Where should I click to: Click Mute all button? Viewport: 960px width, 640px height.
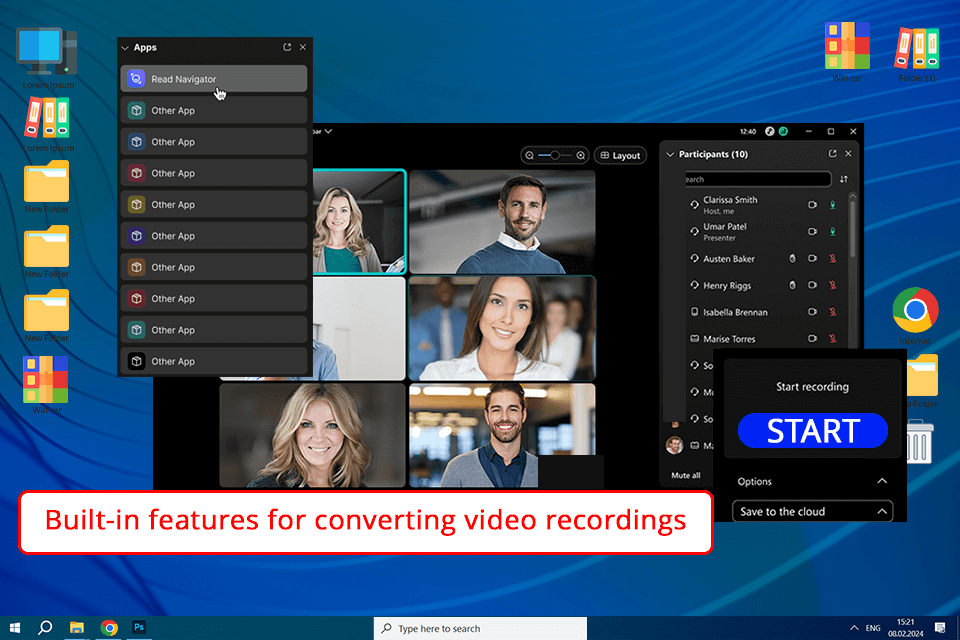coord(686,475)
